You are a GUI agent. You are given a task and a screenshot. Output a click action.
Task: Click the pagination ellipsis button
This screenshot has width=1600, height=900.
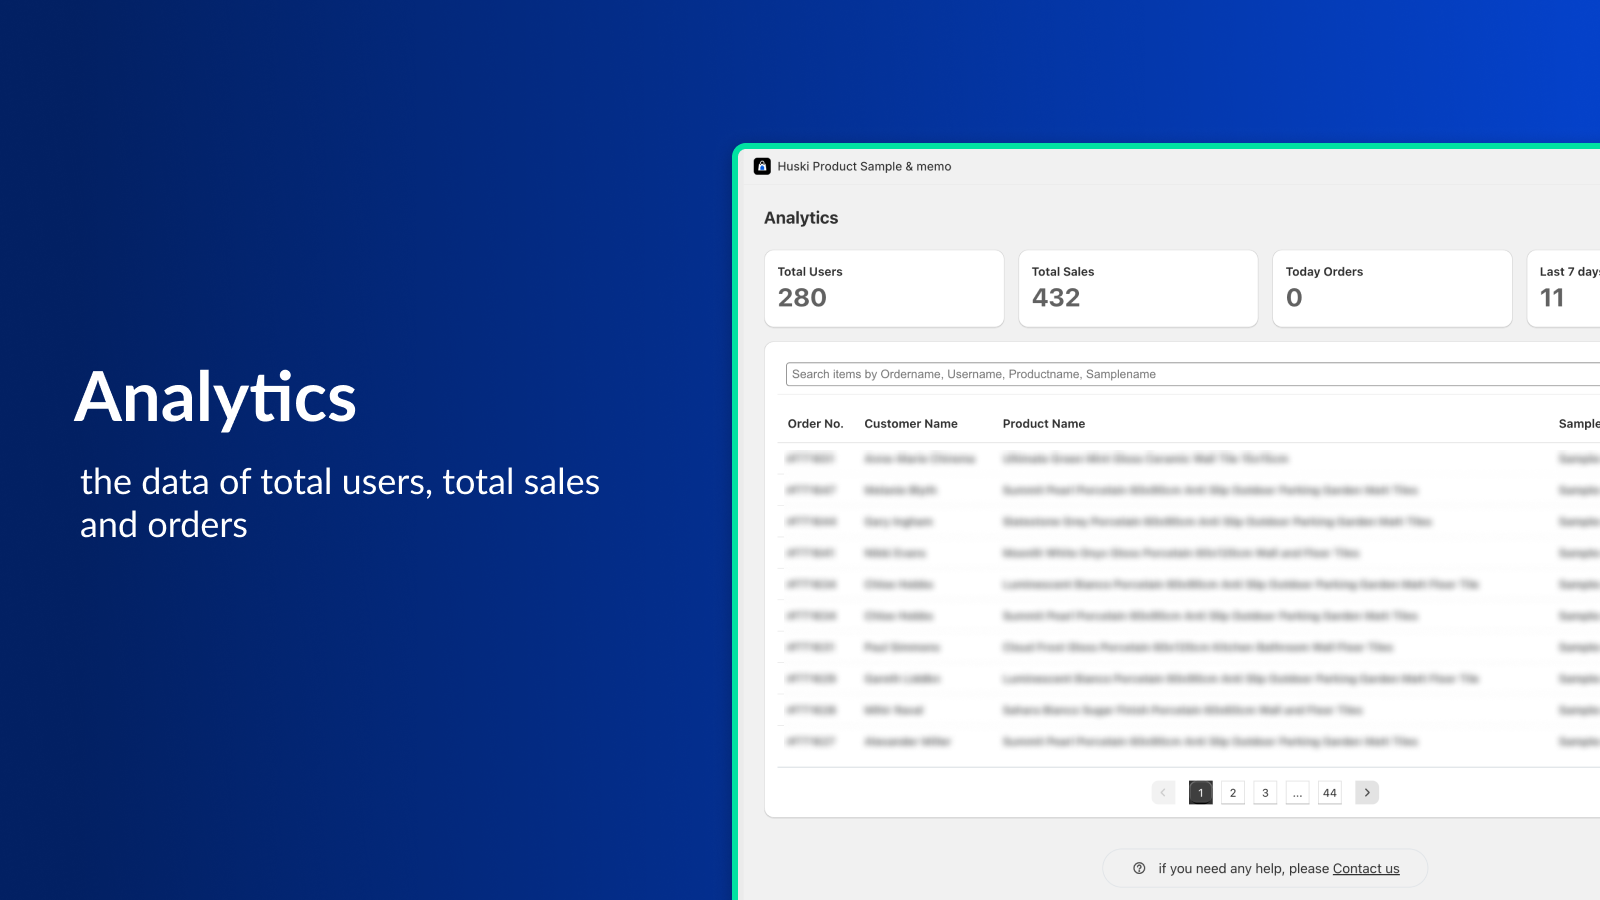[x=1298, y=792]
